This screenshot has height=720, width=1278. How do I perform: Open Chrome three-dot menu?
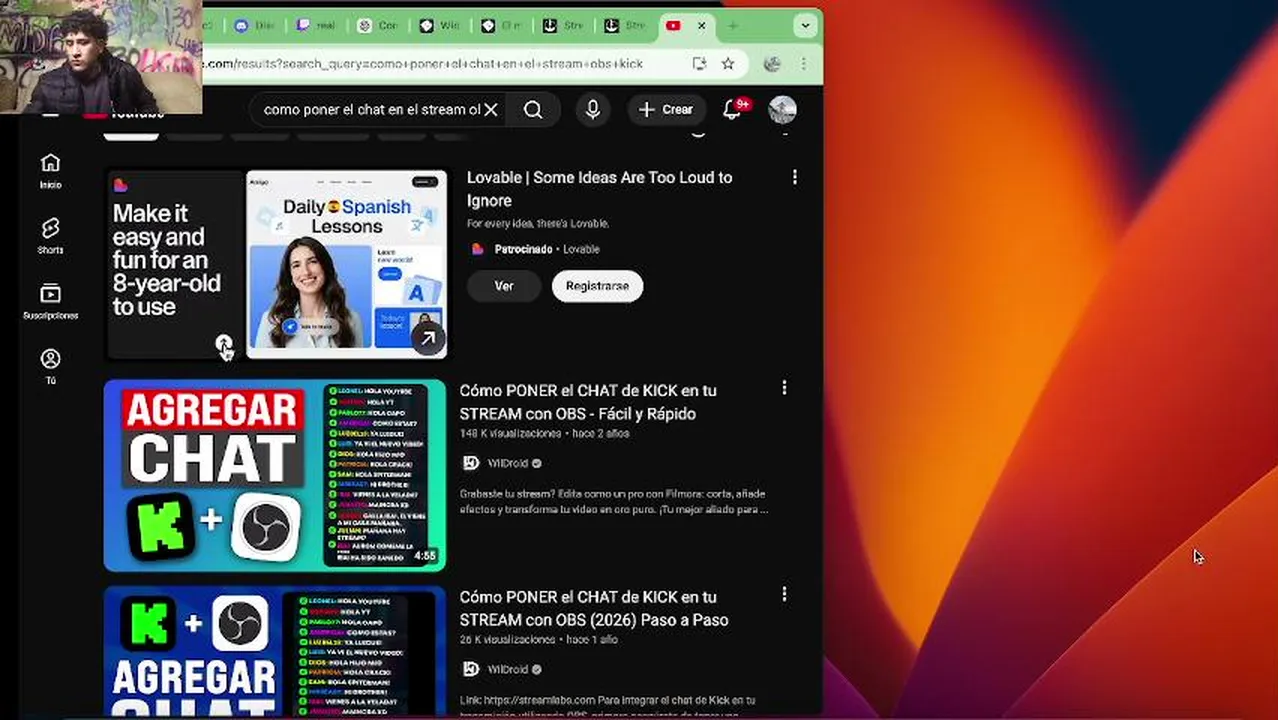[x=803, y=64]
